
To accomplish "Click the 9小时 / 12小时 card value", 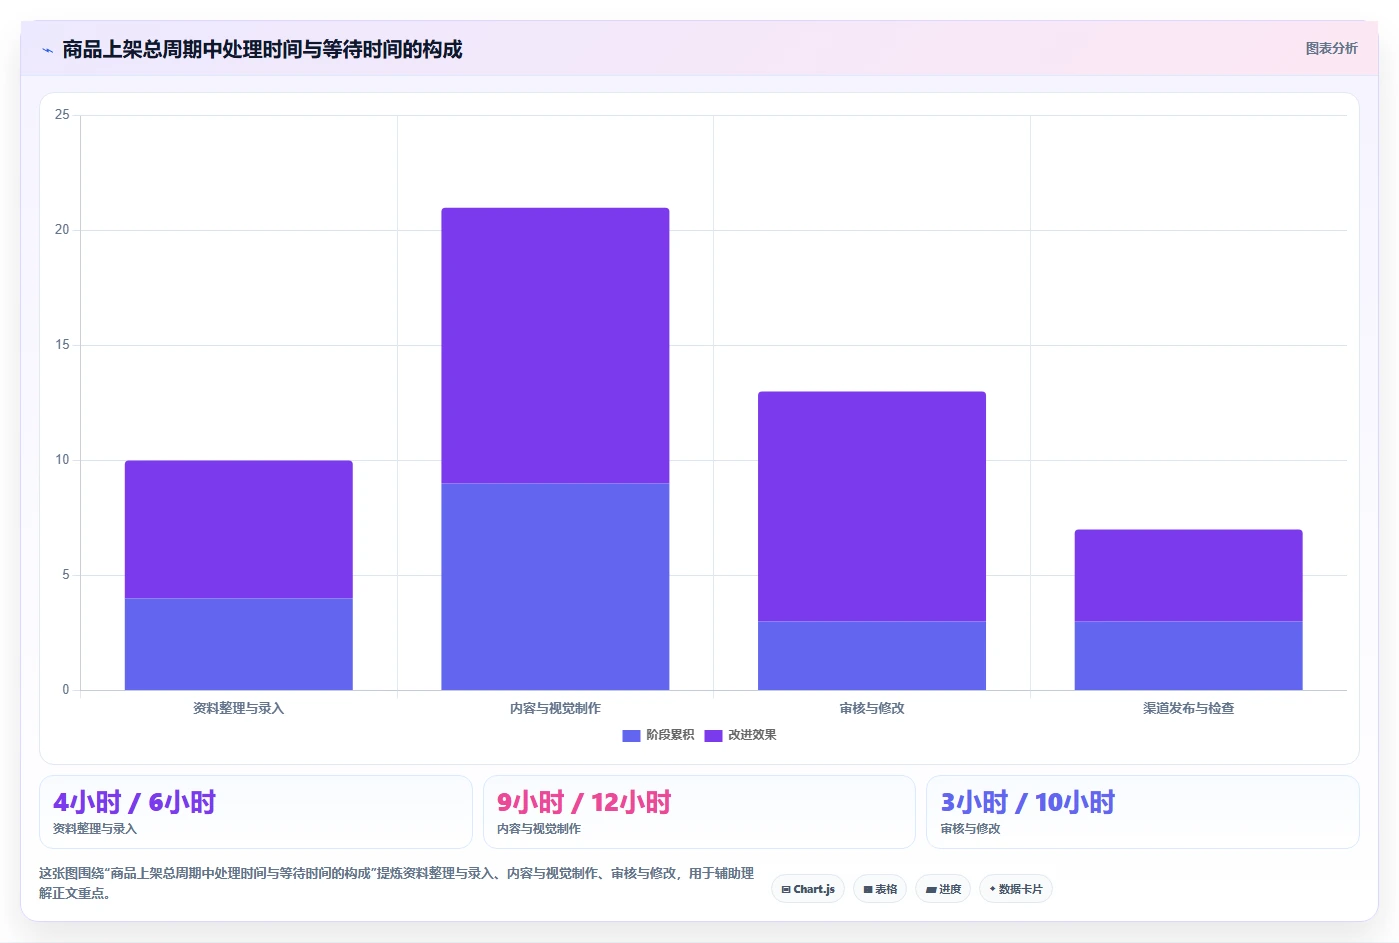I will coord(584,802).
